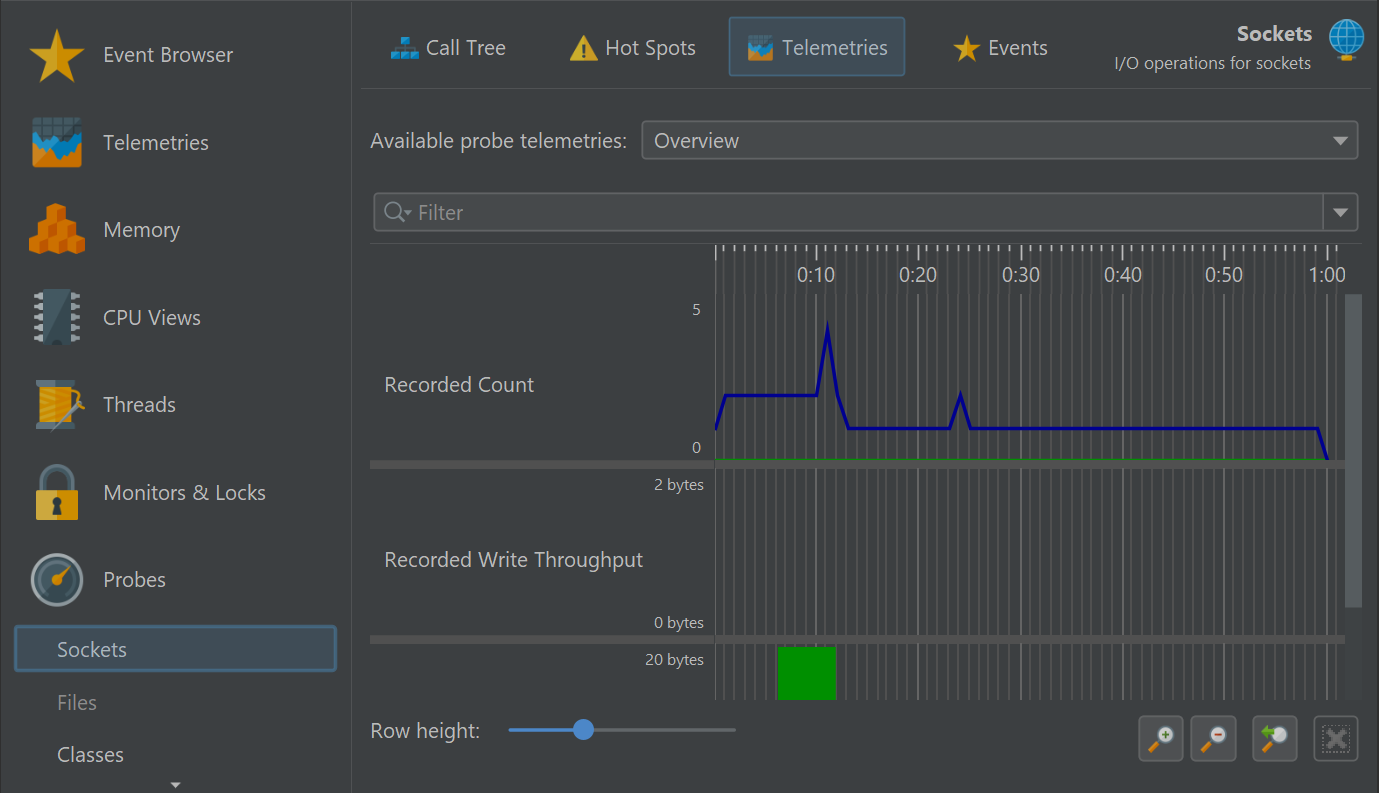Viewport: 1379px width, 793px height.
Task: Click the Row height slider handle
Action: tap(583, 730)
